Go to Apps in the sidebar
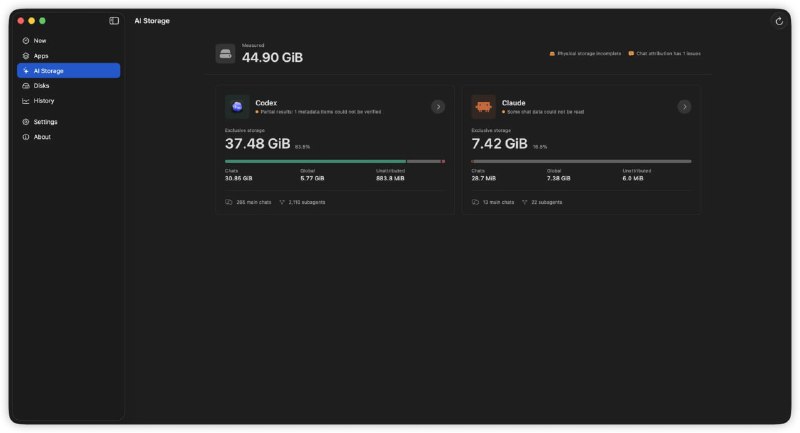The width and height of the screenshot is (800, 433). (x=69, y=56)
